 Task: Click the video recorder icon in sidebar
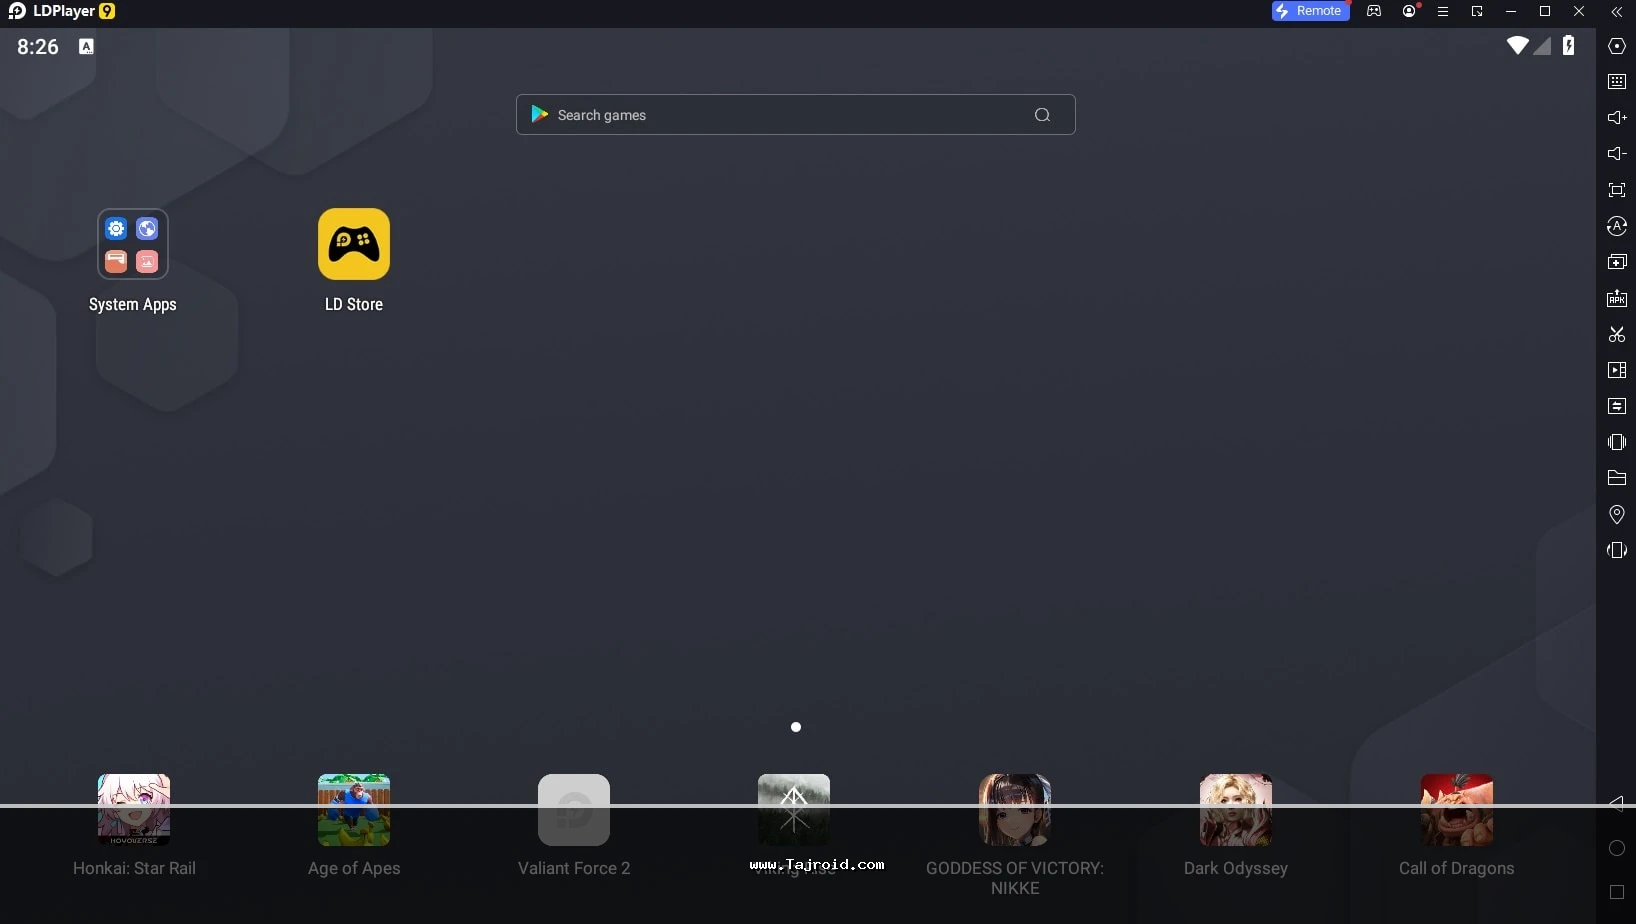tap(1616, 370)
